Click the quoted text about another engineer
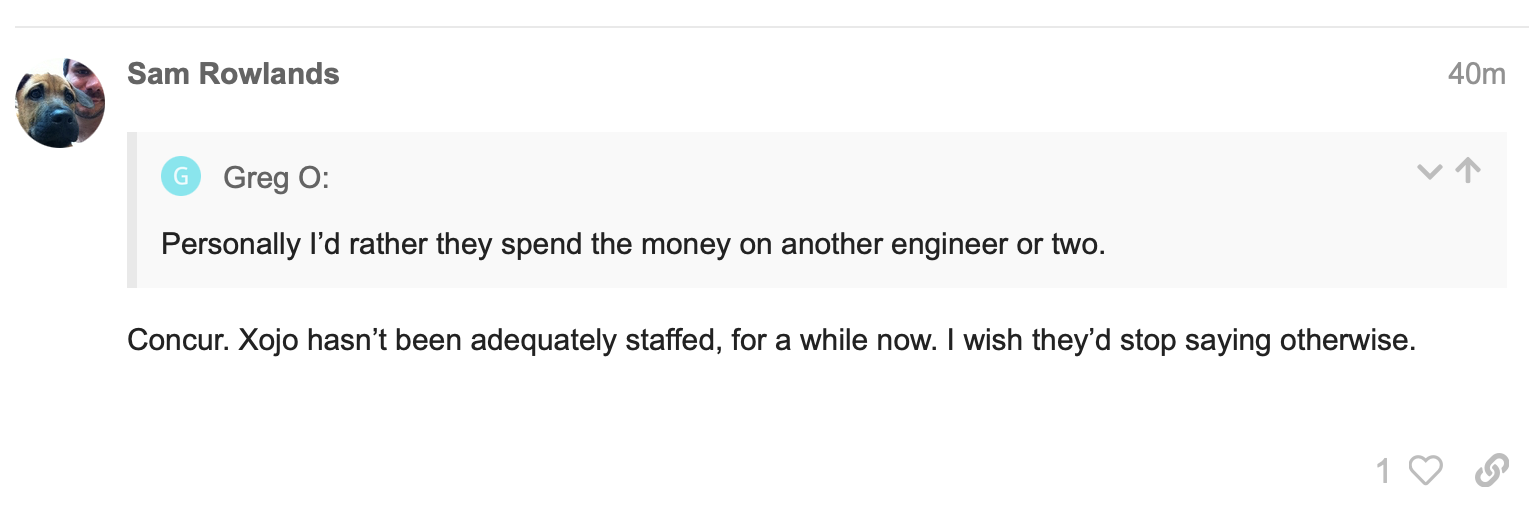Viewport: 1530px width, 516px height. point(633,244)
